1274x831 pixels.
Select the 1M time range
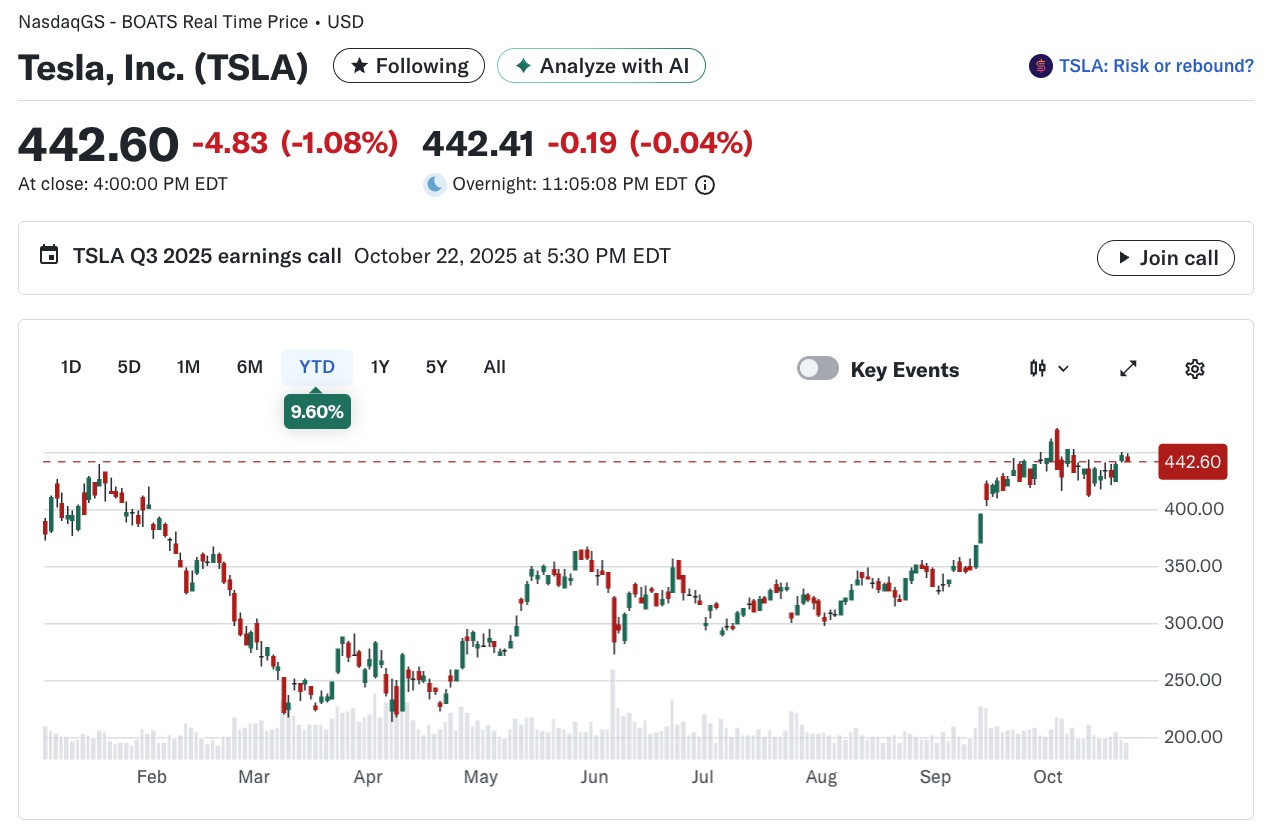[x=188, y=367]
